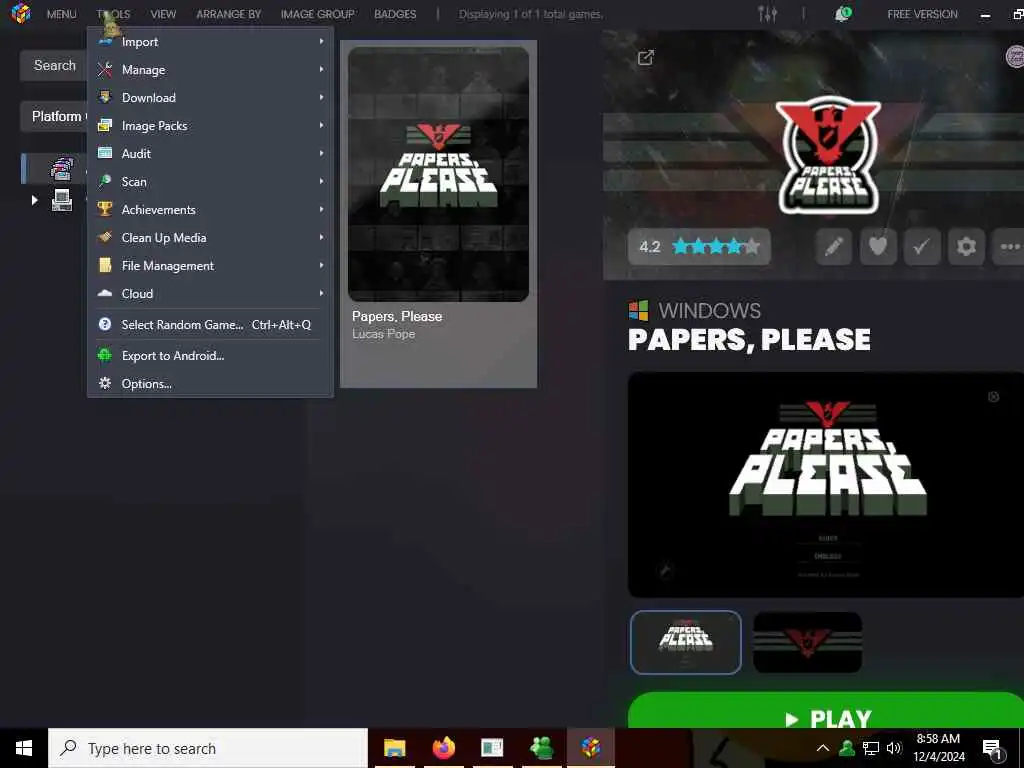Image resolution: width=1024 pixels, height=768 pixels.
Task: Open the ARRANGE BY menu
Action: [x=229, y=14]
